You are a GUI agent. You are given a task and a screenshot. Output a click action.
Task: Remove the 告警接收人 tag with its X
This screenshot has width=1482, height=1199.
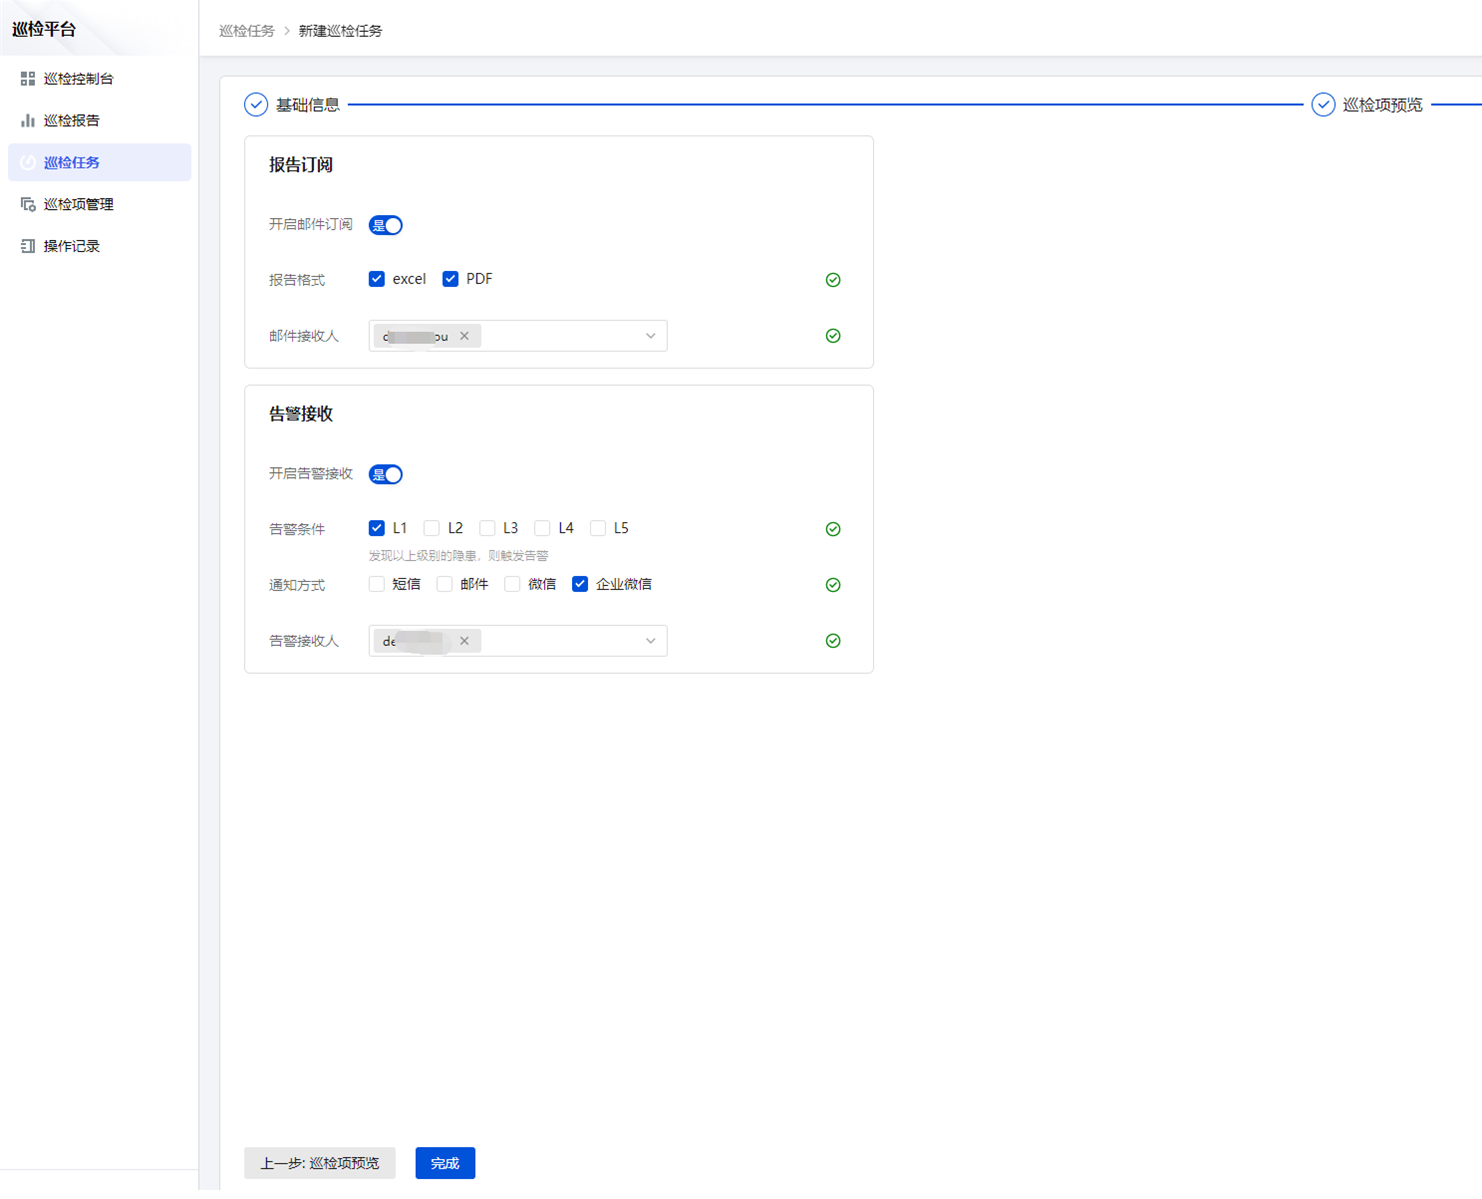(464, 641)
